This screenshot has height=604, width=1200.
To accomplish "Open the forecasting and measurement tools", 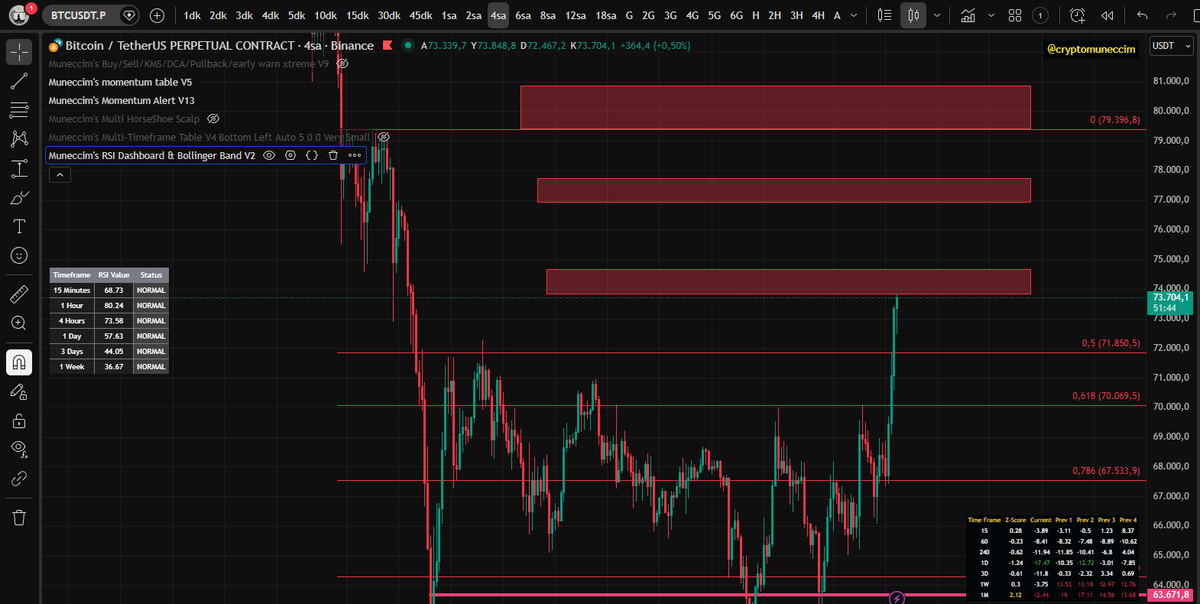I will 18,168.
